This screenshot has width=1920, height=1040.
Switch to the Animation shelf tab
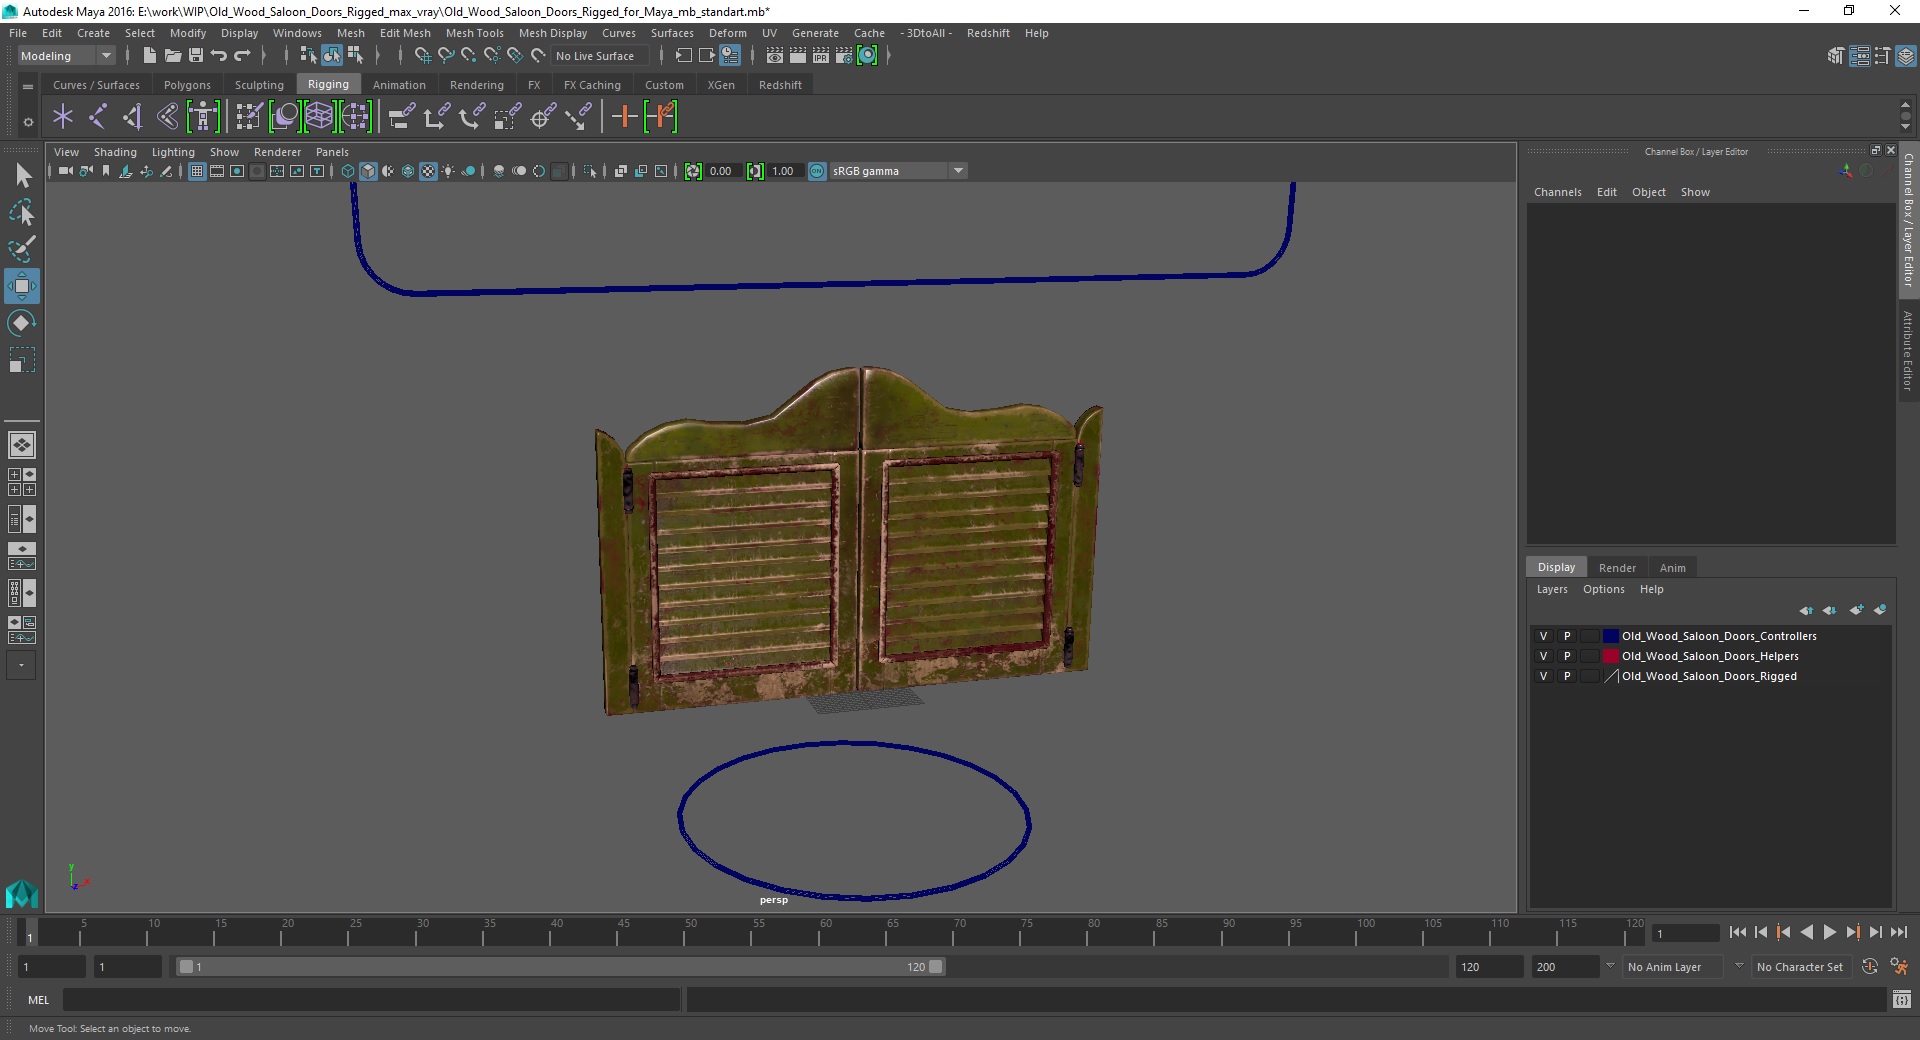point(399,85)
